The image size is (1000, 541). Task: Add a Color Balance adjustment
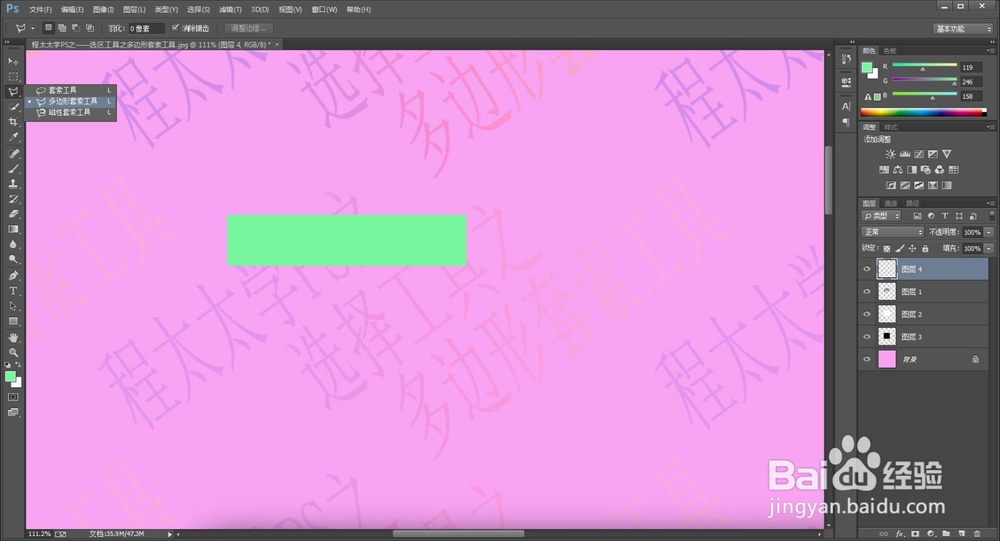click(898, 170)
